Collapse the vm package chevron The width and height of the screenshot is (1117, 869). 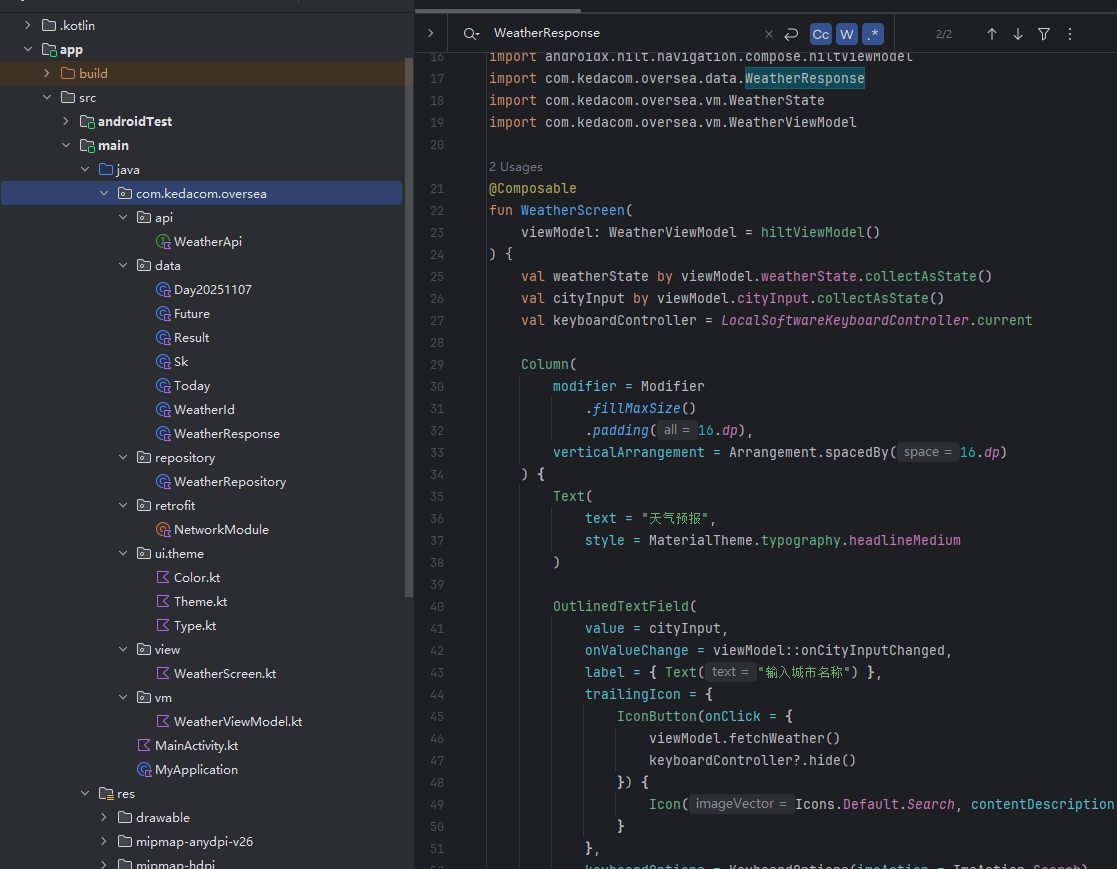click(123, 697)
